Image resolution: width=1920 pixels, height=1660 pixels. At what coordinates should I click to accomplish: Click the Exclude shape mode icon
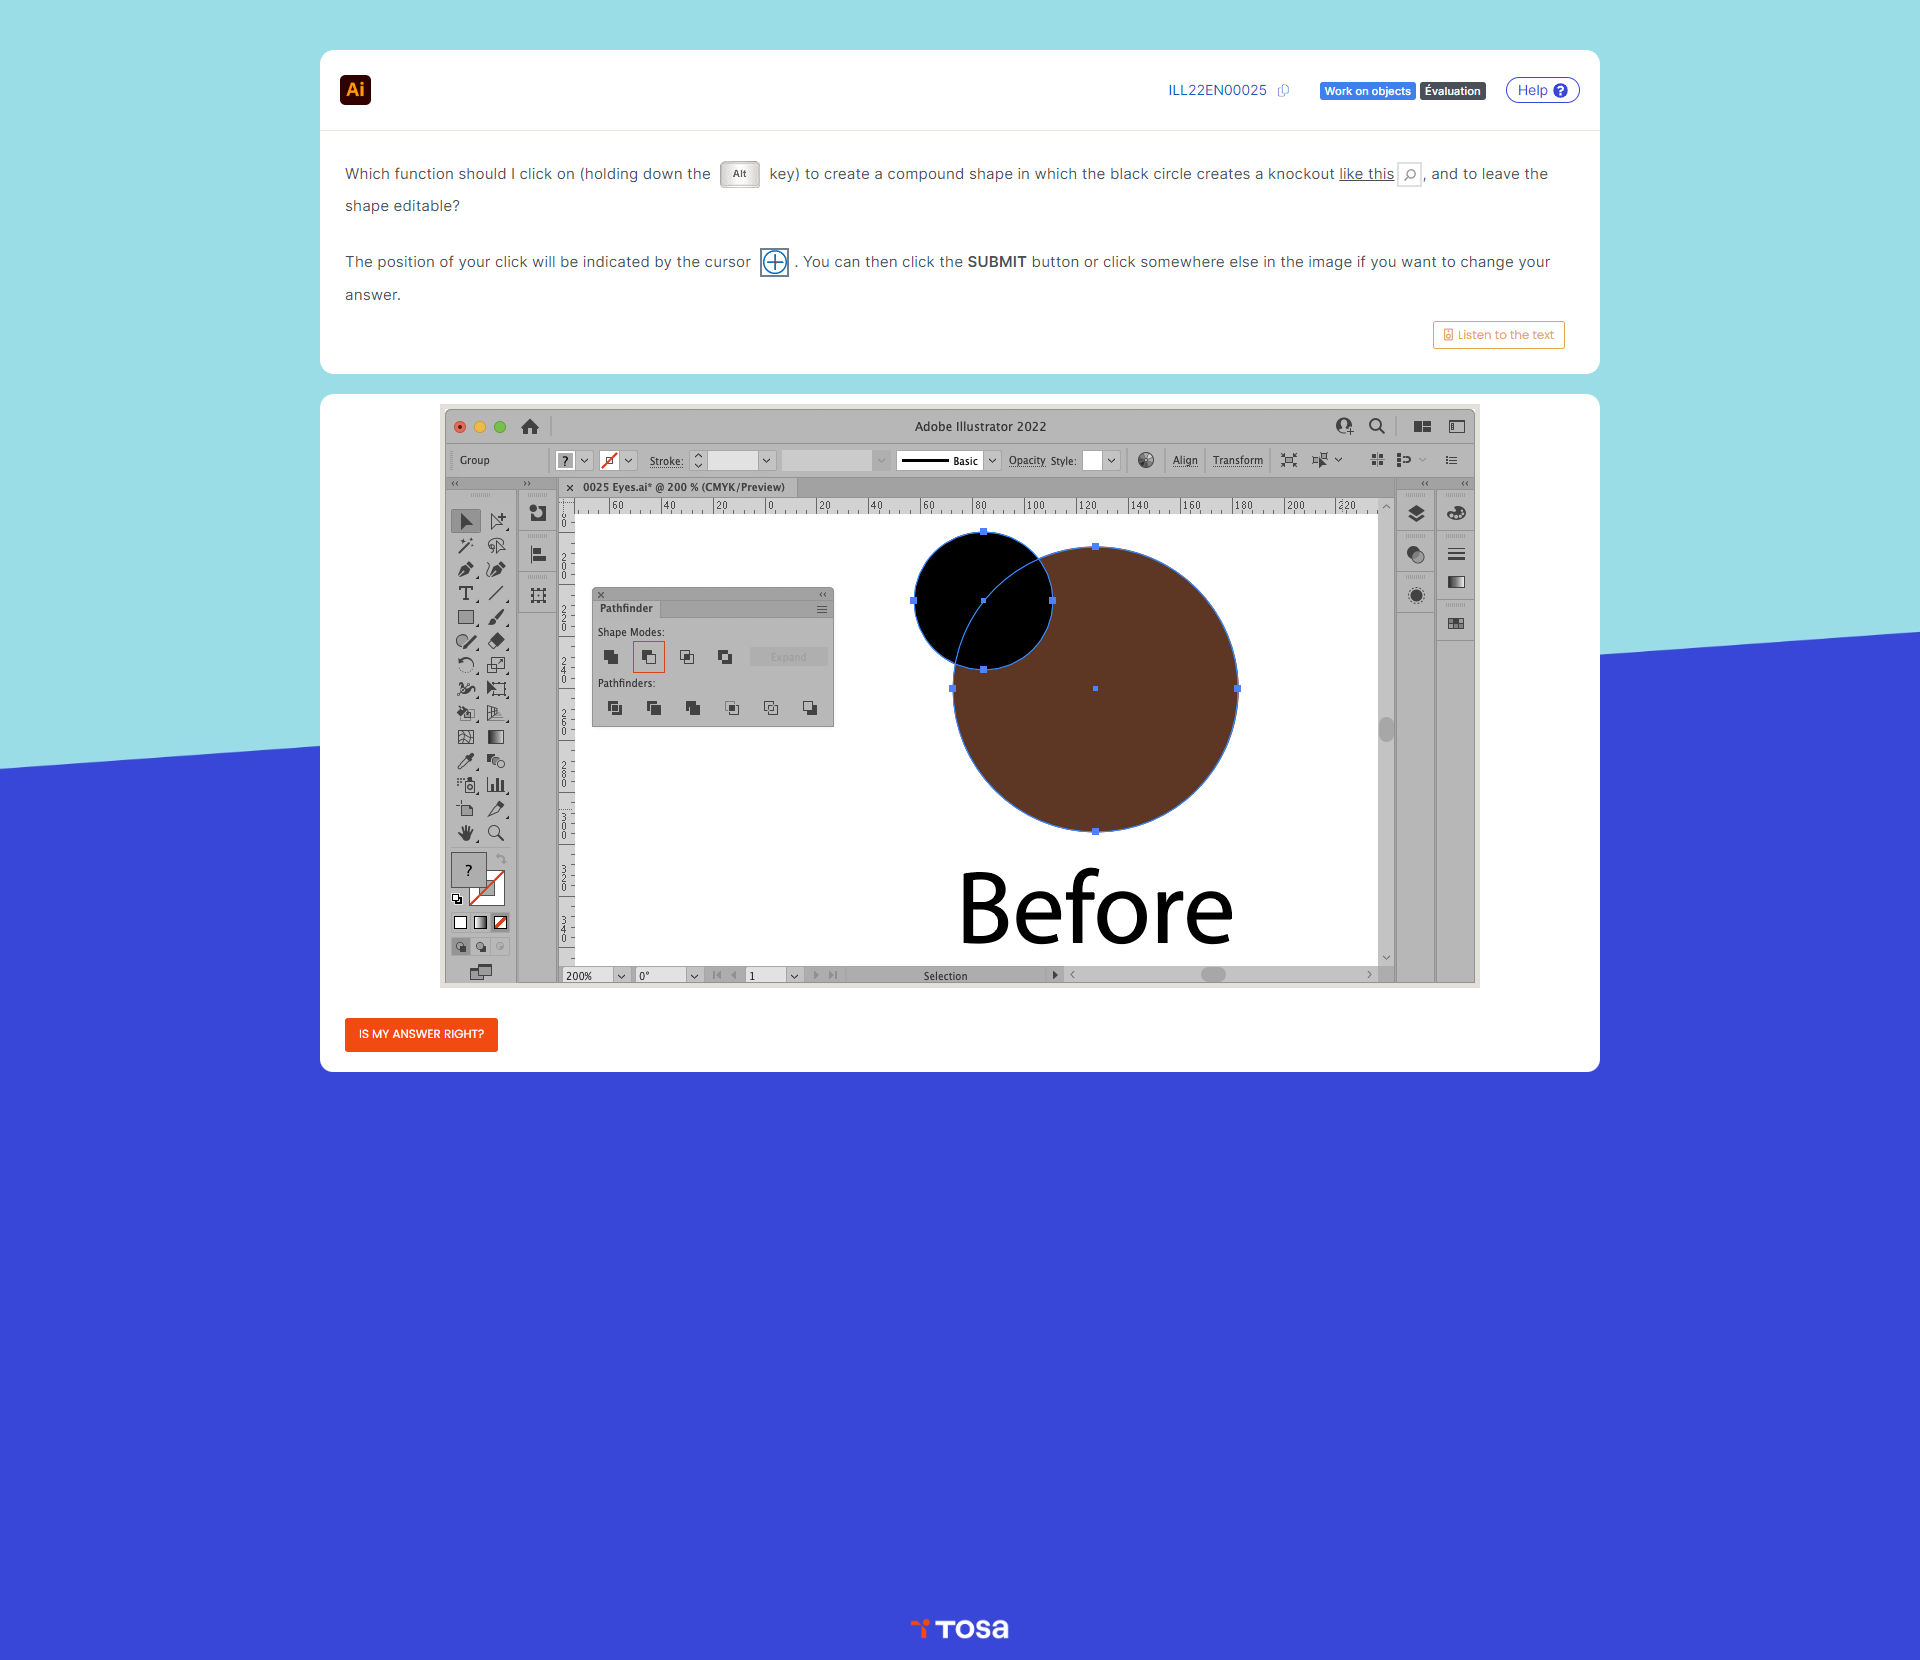coord(725,657)
